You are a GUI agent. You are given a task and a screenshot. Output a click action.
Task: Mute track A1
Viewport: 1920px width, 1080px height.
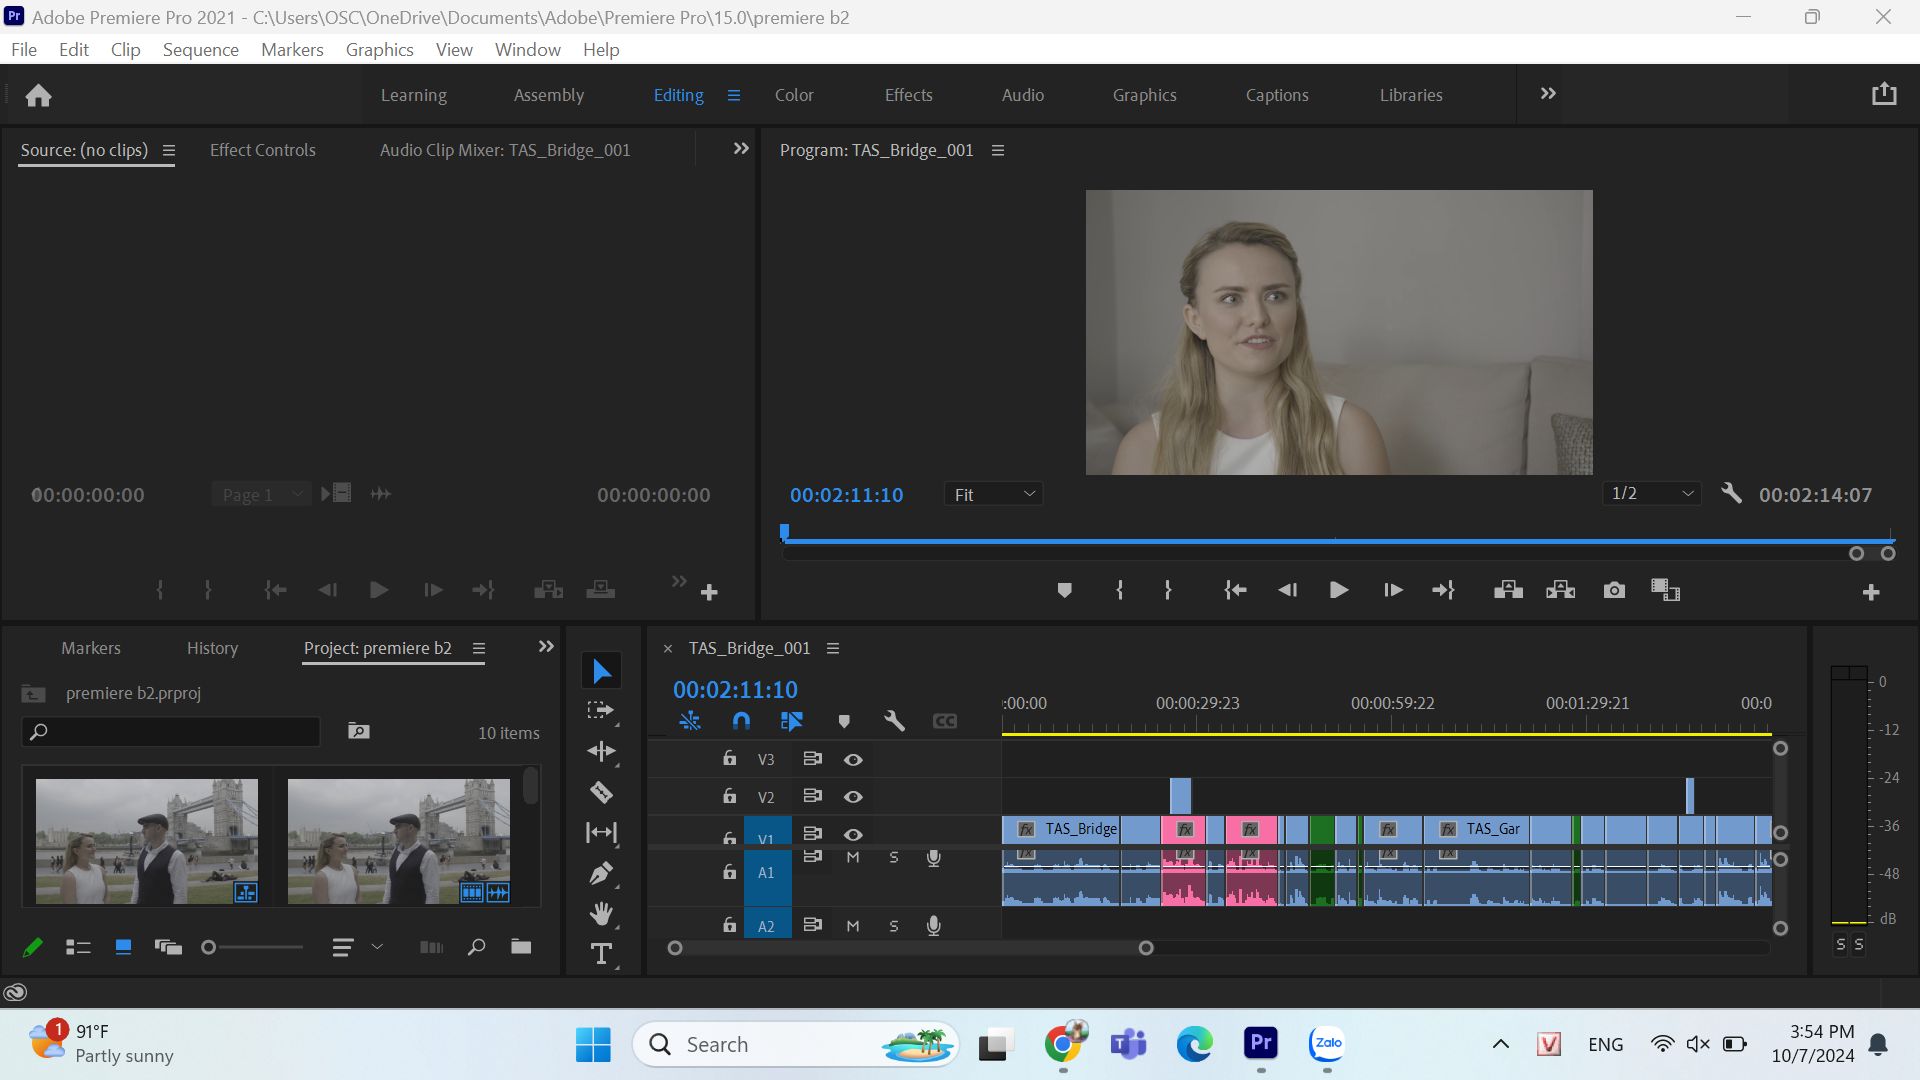pyautogui.click(x=853, y=858)
